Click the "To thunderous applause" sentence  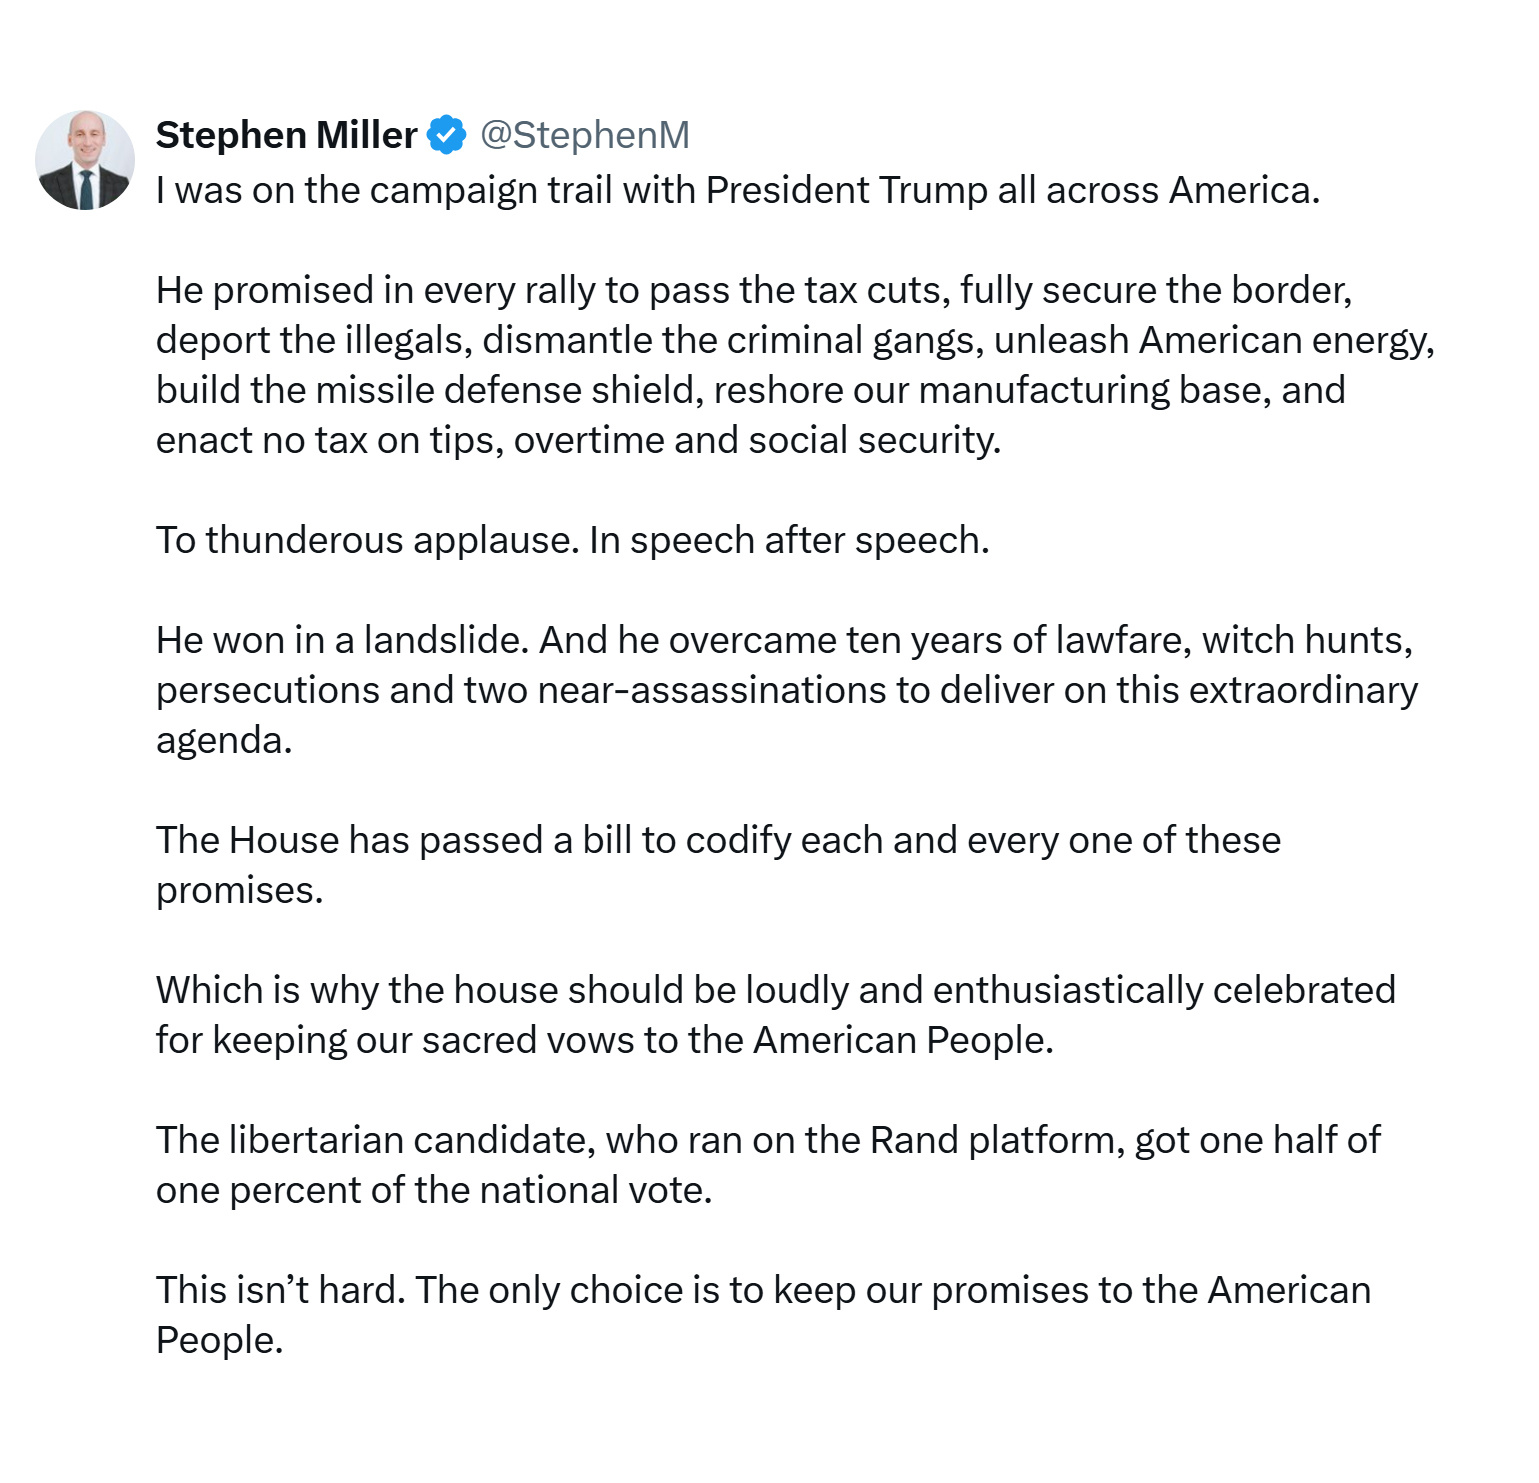[x=573, y=540]
